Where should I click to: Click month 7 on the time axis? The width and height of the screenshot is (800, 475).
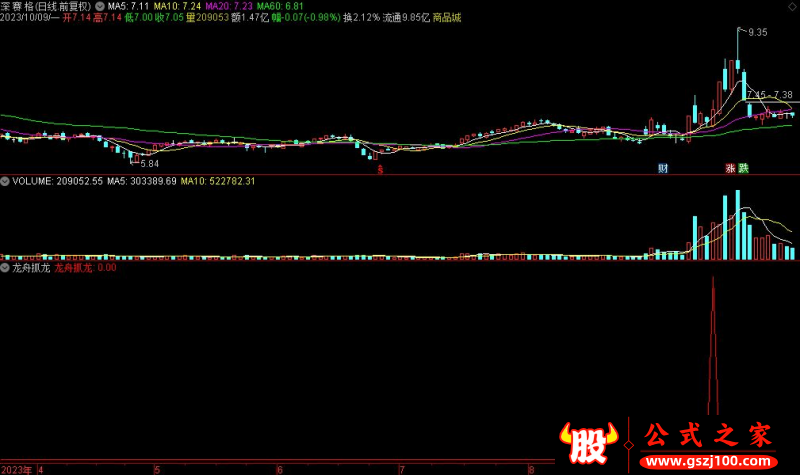coord(402,470)
